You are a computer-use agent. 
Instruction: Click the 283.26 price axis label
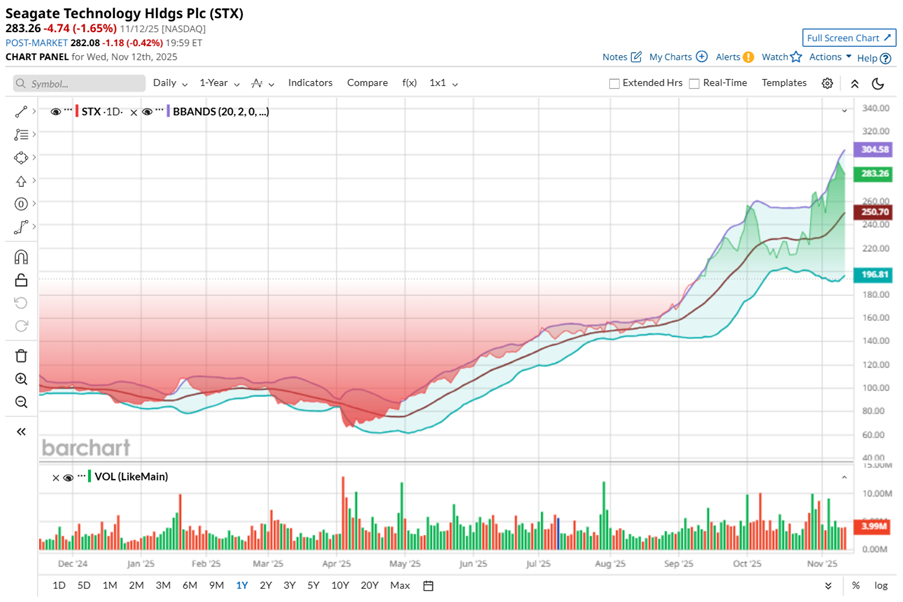click(x=874, y=173)
